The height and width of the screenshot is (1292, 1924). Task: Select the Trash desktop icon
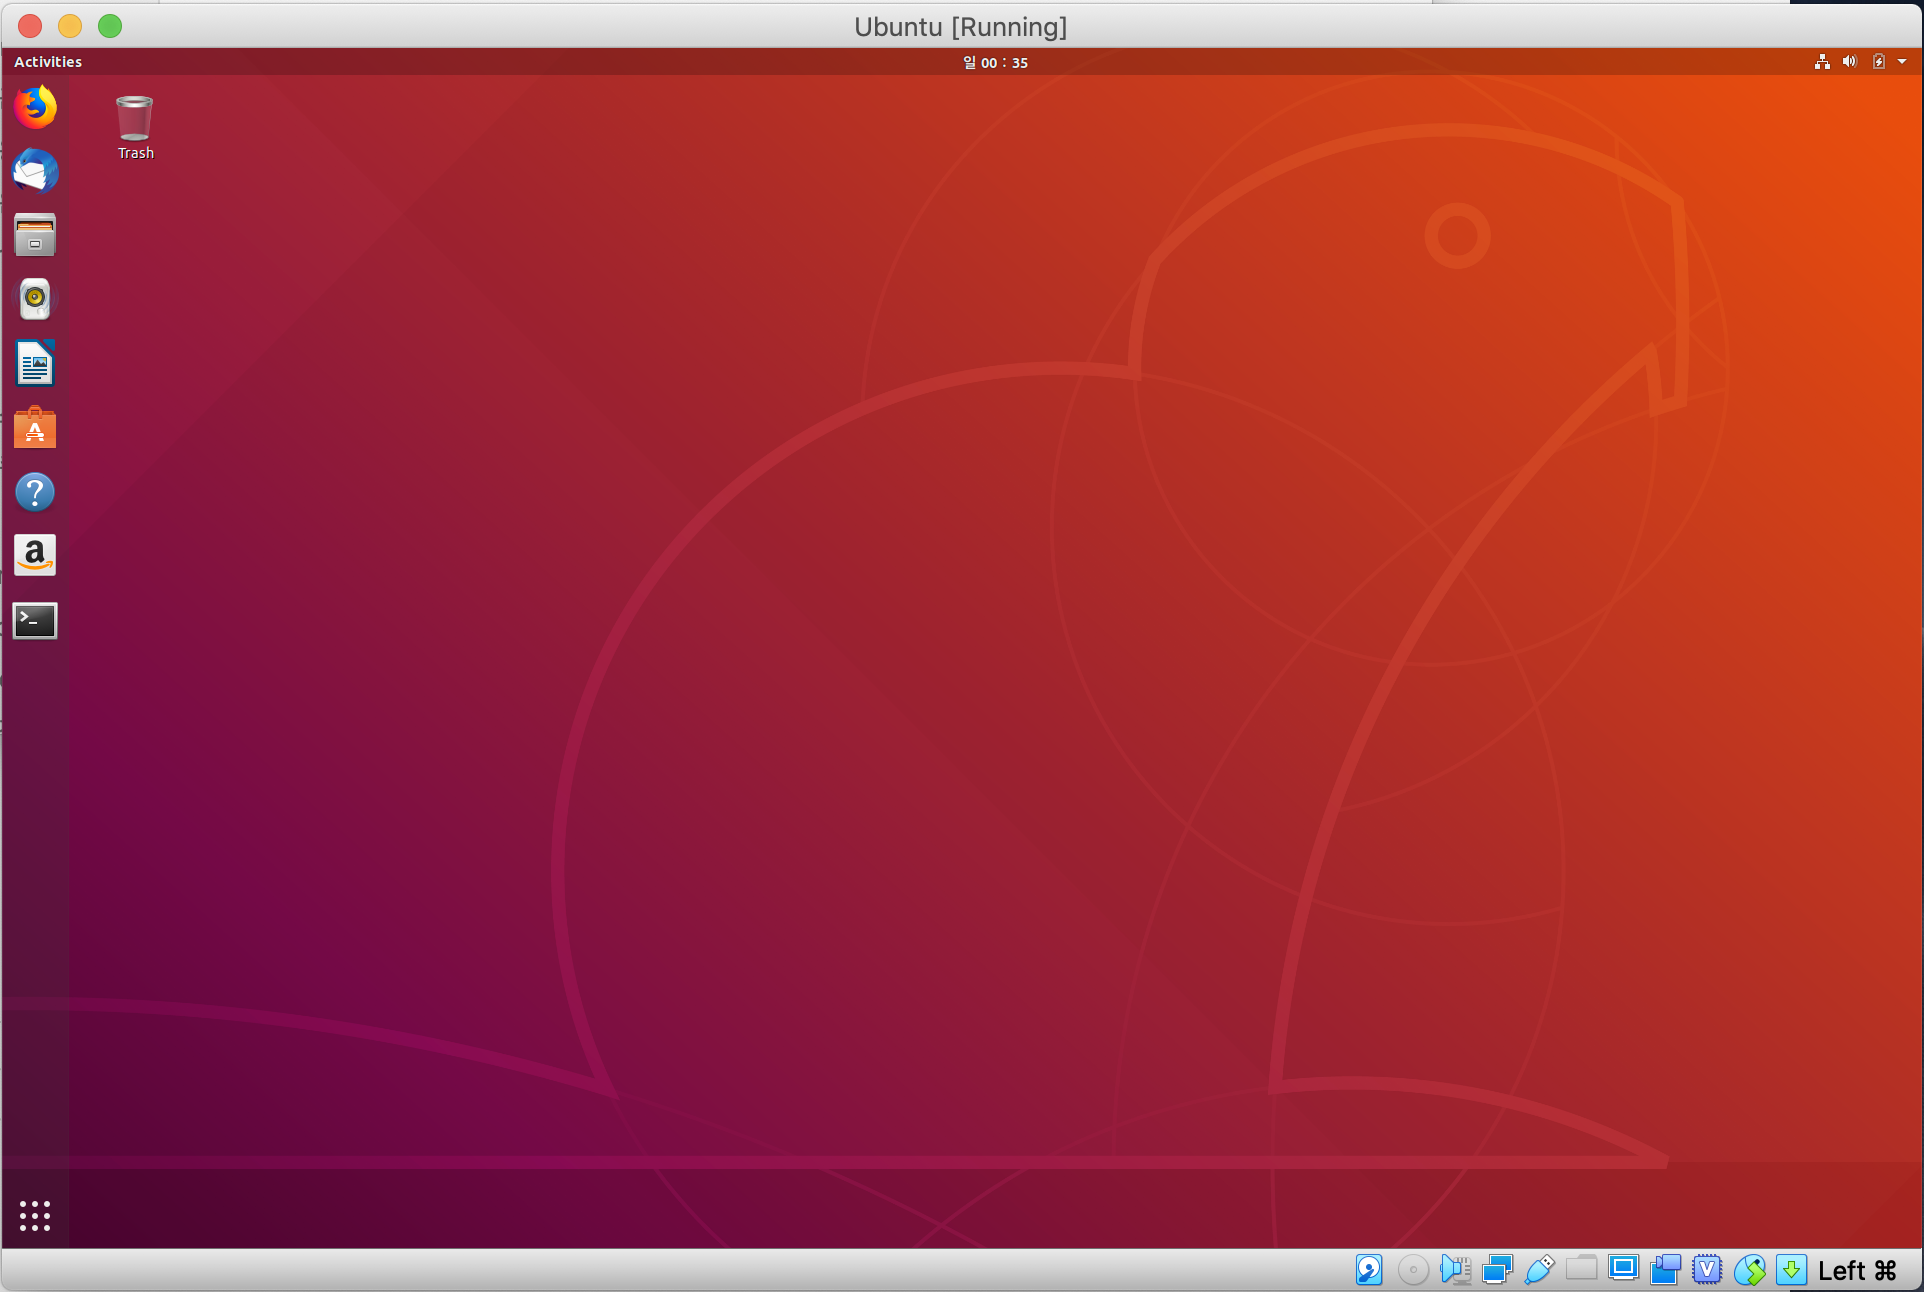click(x=135, y=127)
